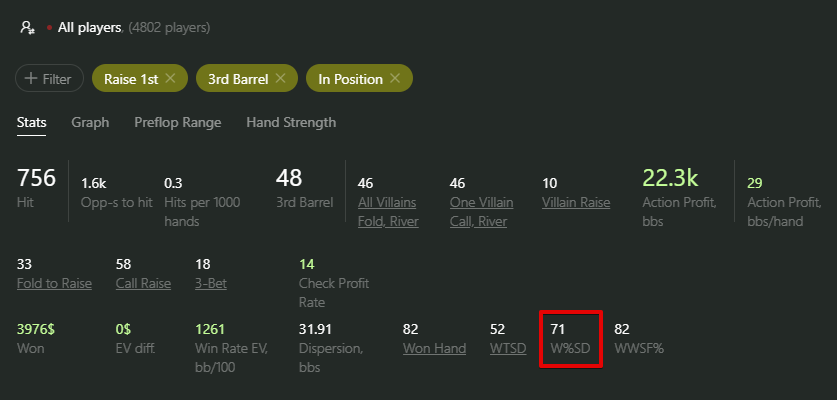Screen dimensions: 837x400
Task: Switch to the Stats tab
Action: 31,122
